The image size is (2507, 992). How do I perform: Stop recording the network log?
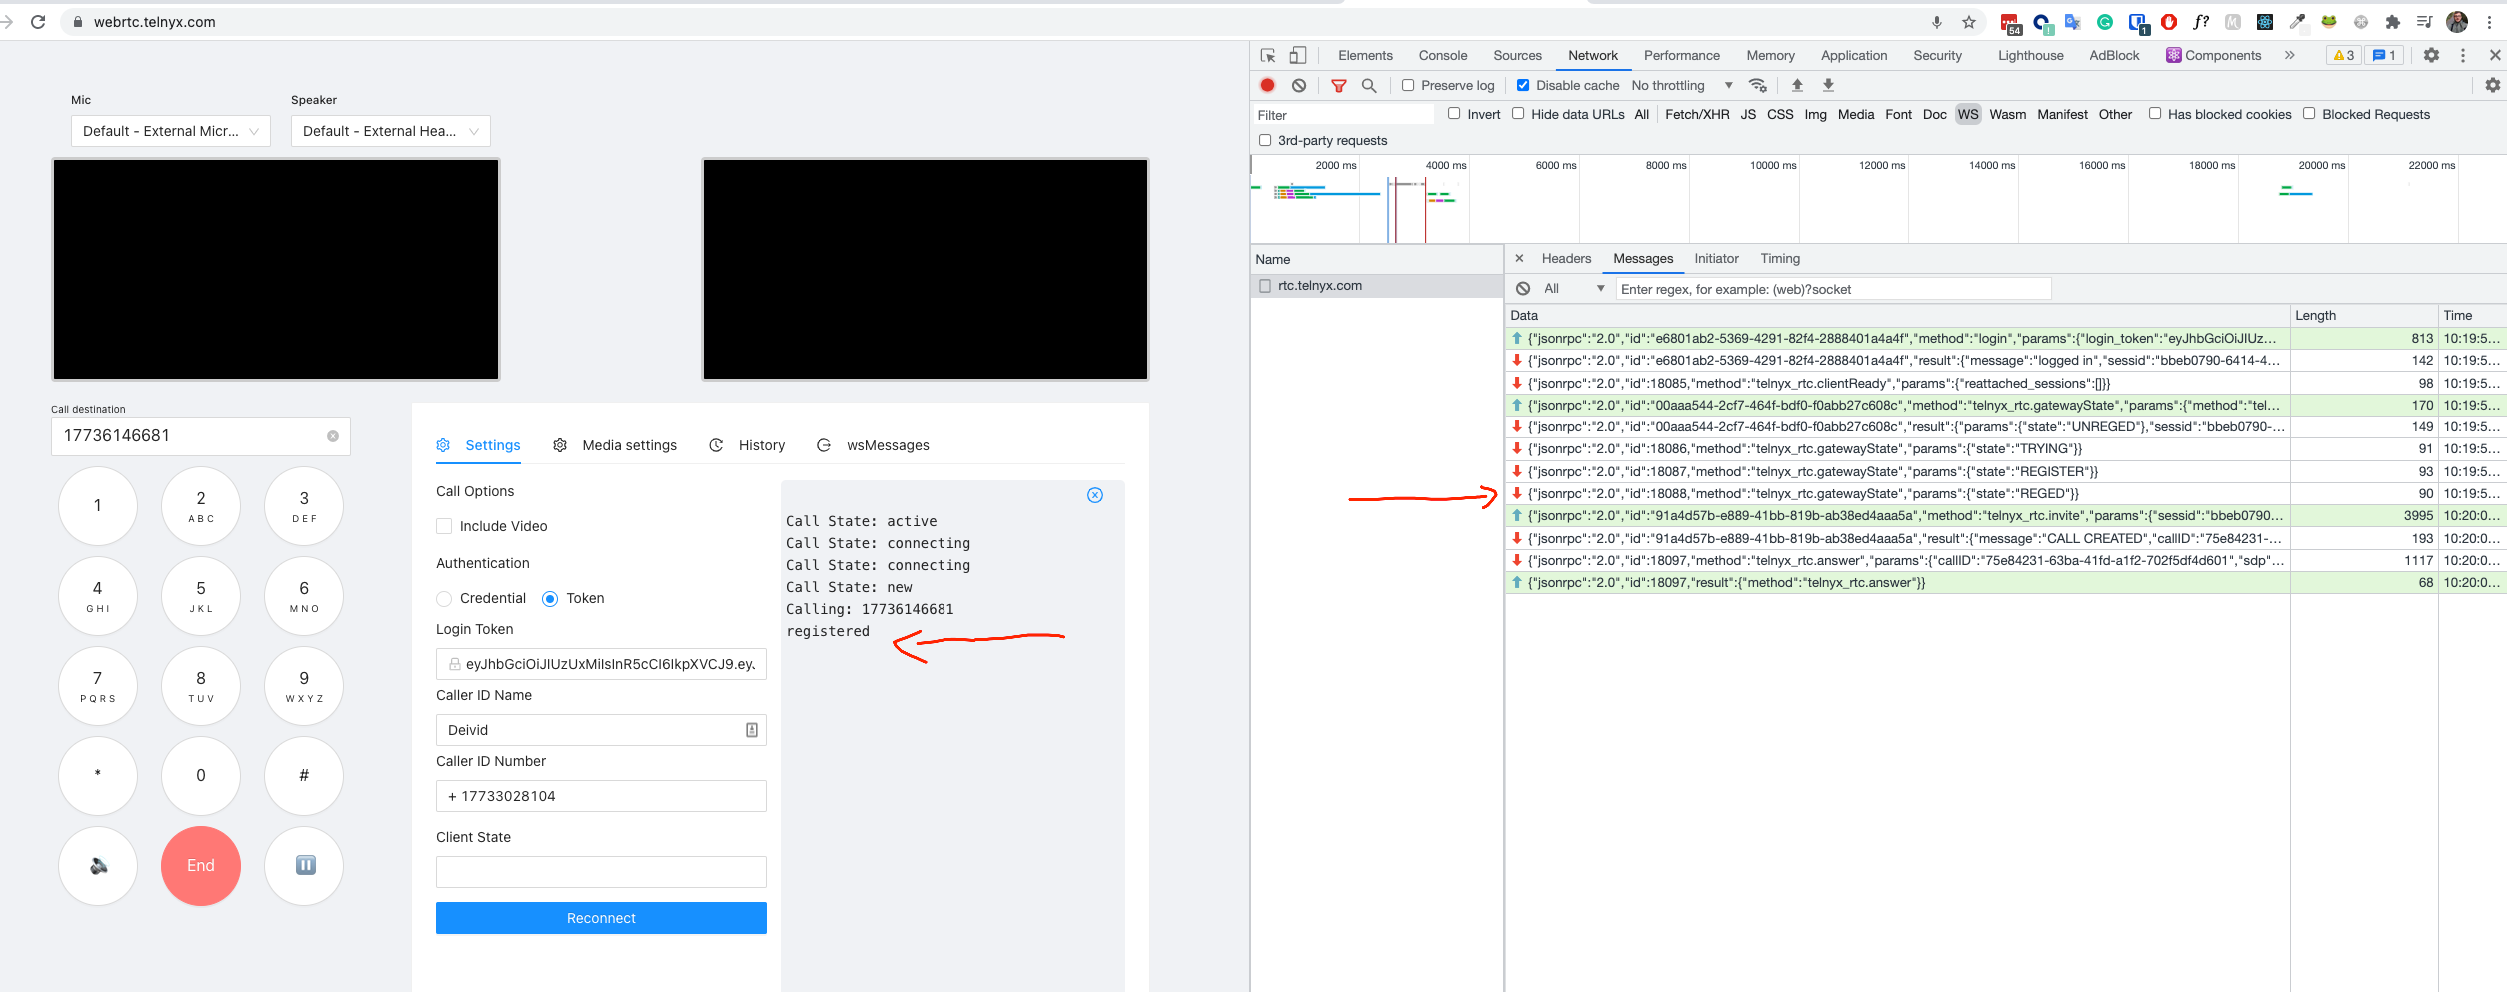coord(1268,85)
